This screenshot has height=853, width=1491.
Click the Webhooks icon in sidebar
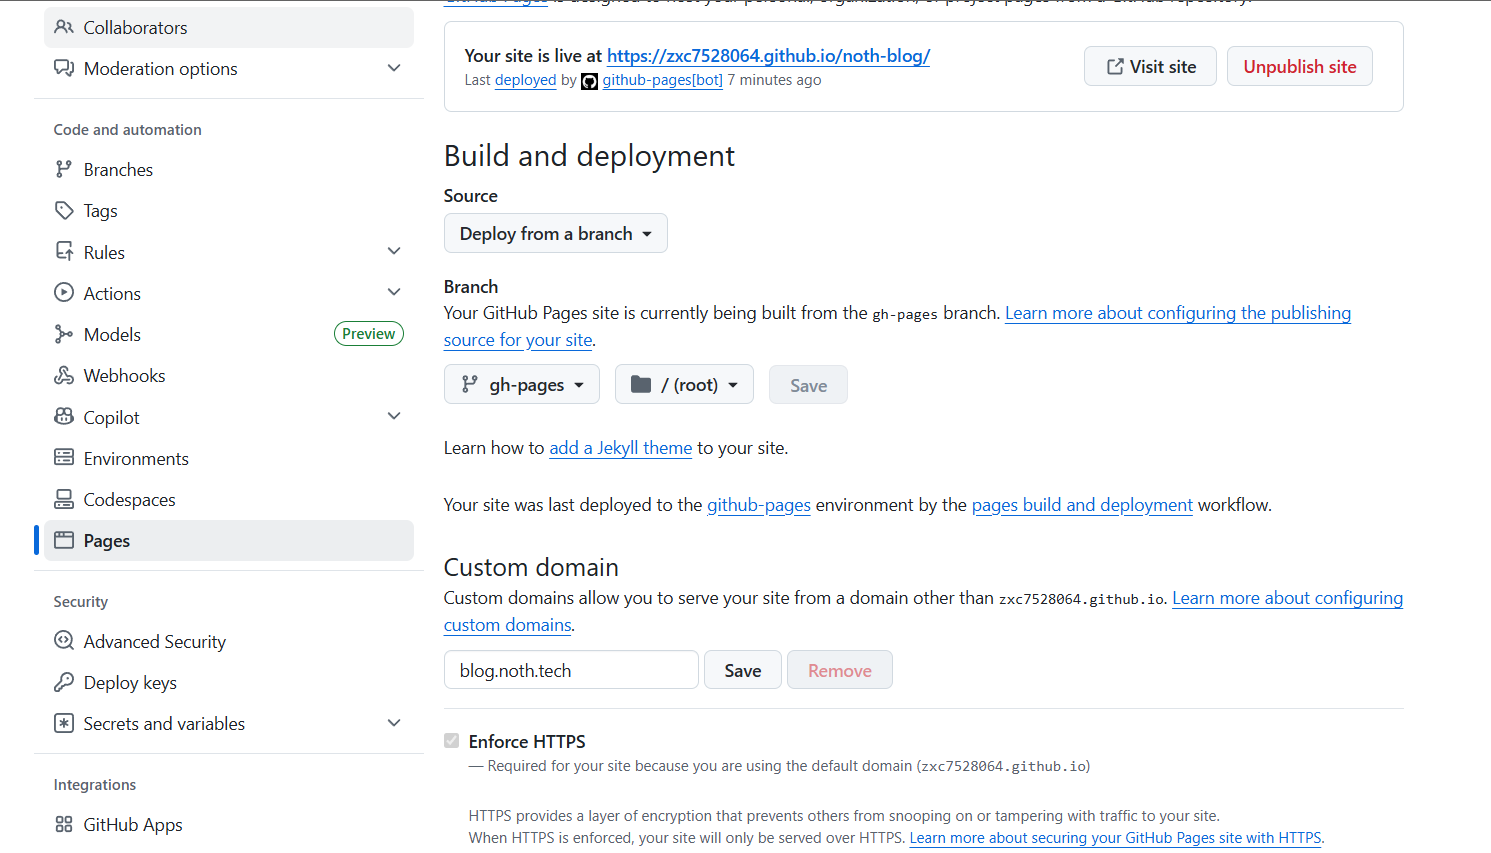pyautogui.click(x=64, y=376)
